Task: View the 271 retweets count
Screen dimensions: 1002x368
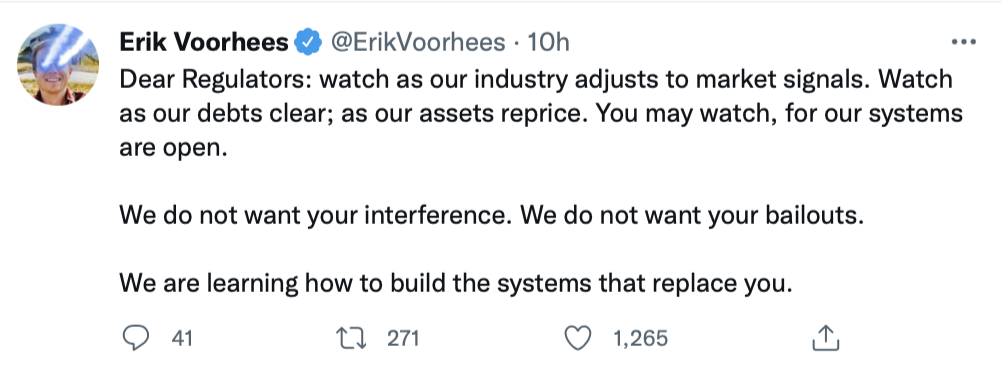Action: coord(403,338)
